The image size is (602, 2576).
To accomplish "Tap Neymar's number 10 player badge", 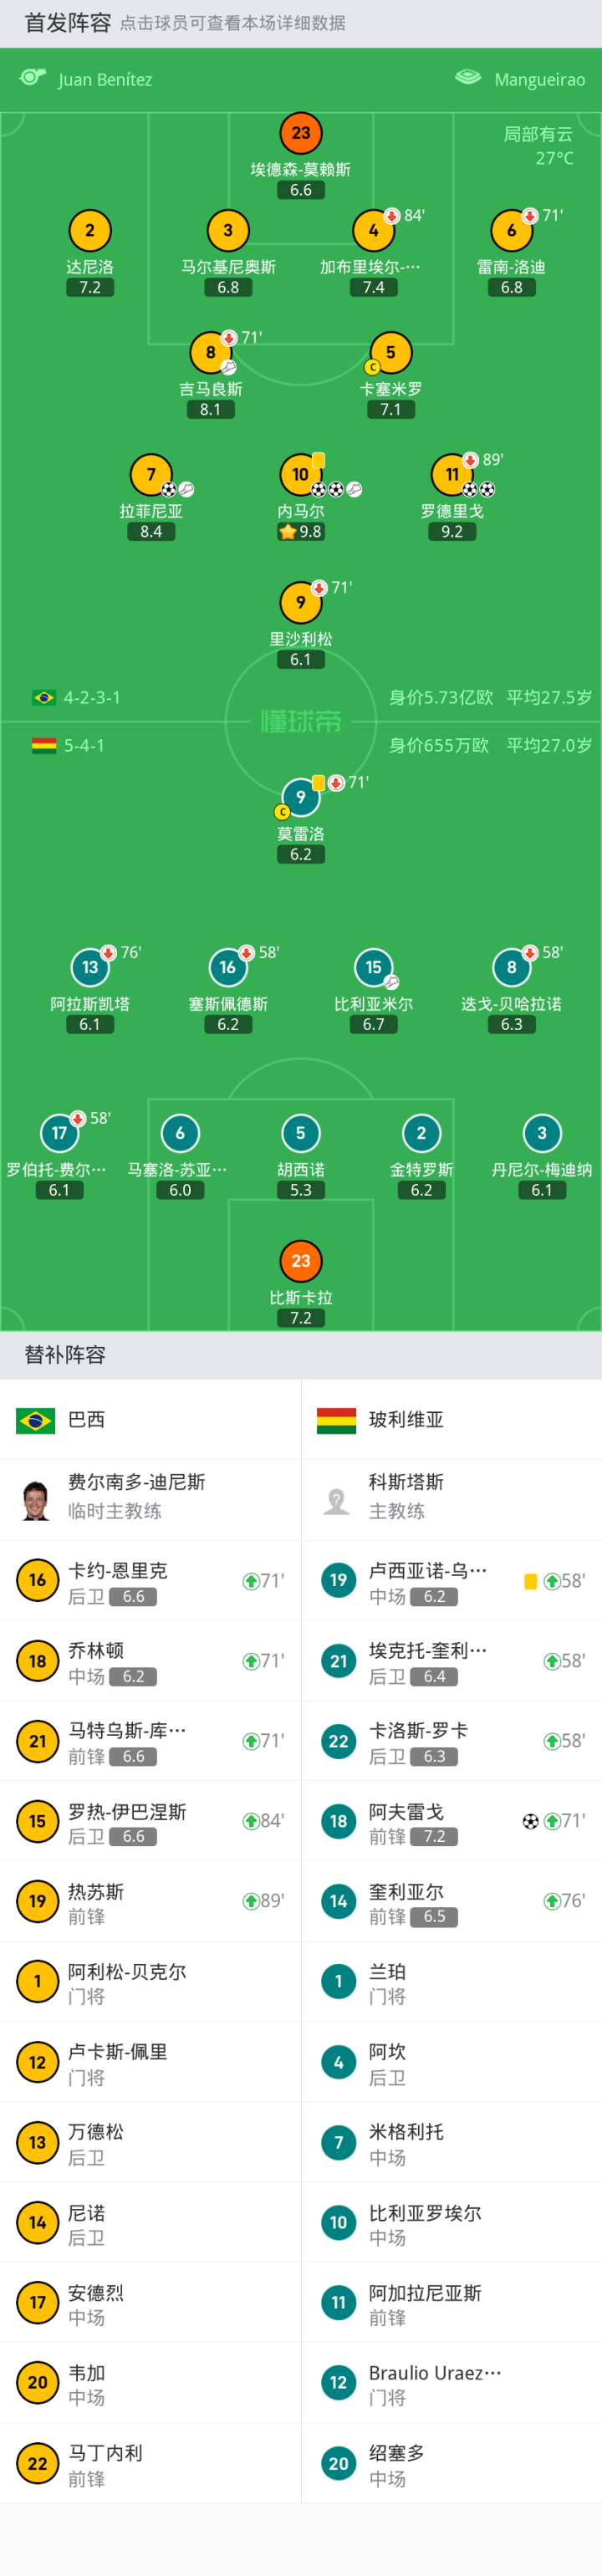I will [x=301, y=475].
